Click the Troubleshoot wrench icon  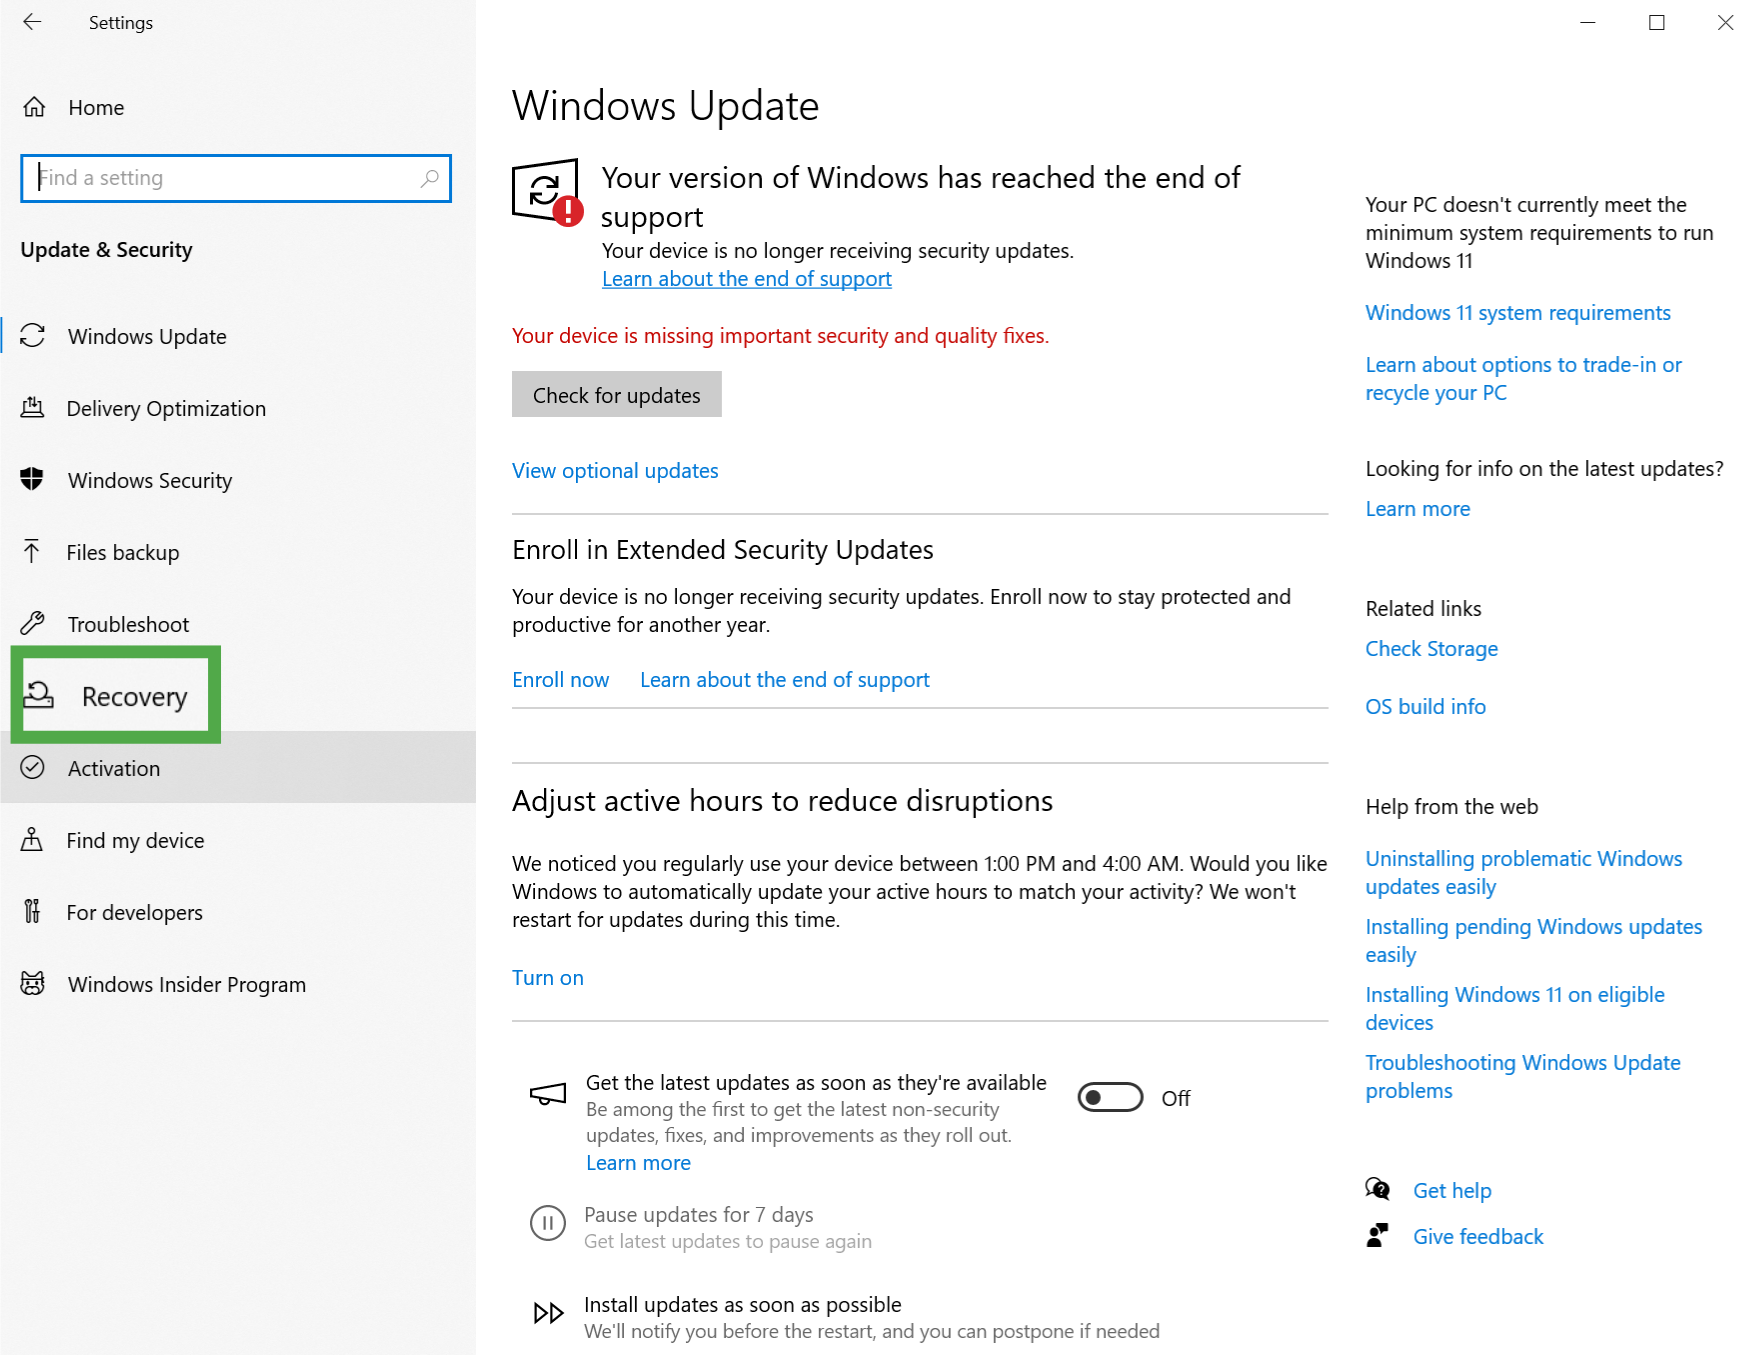33,624
